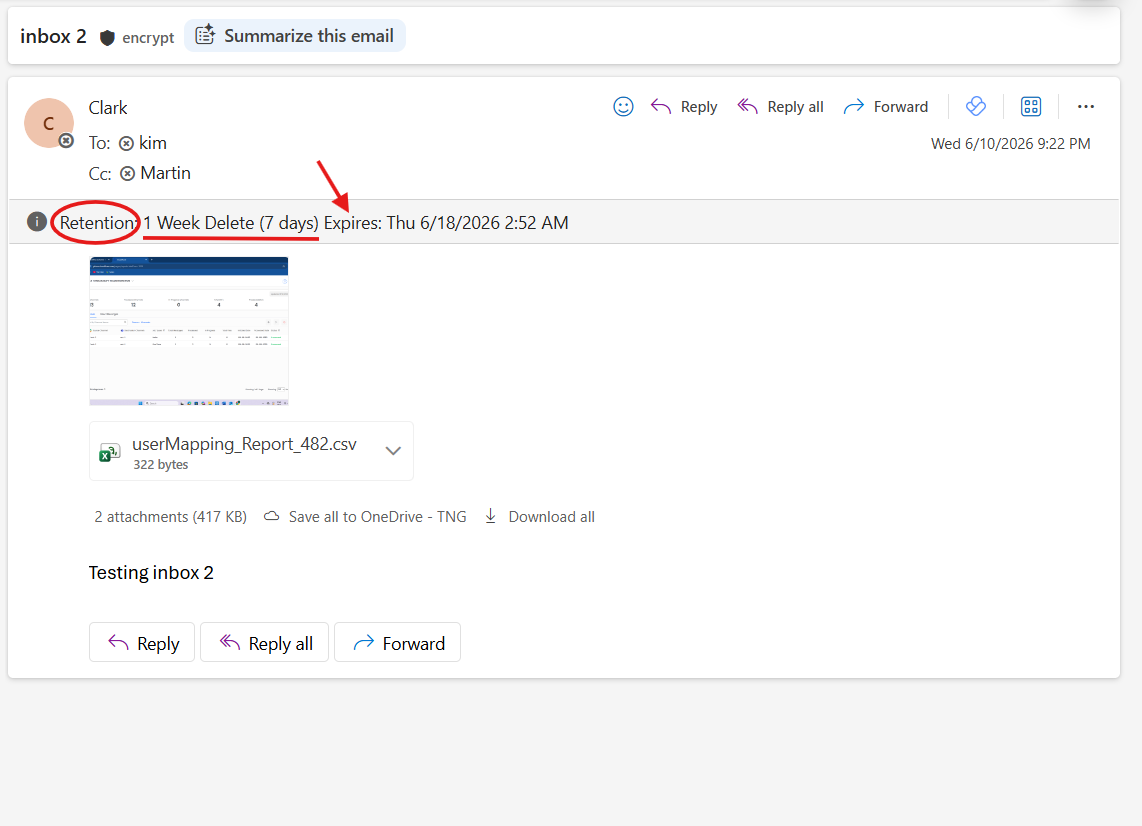
Task: Click the encrypt shield icon
Action: 107,38
